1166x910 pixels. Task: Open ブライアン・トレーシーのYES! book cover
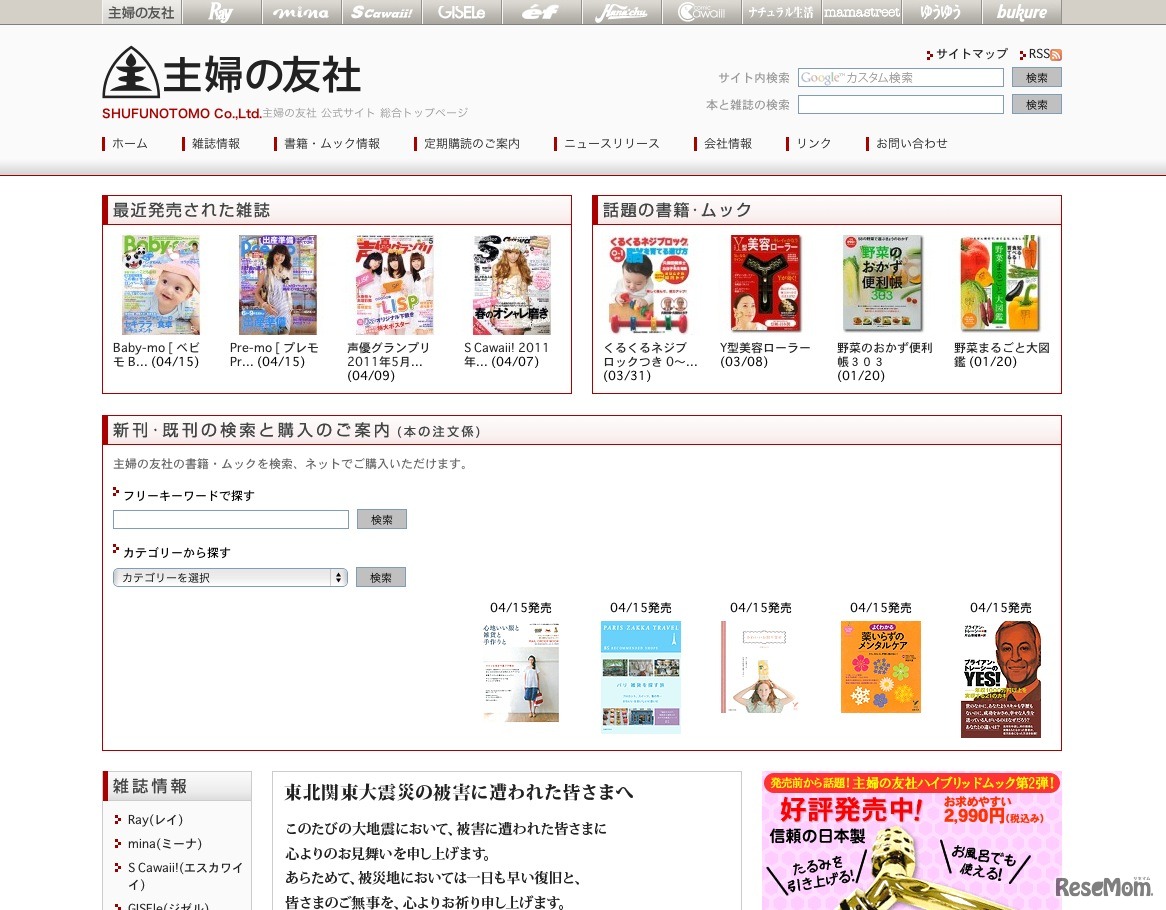point(1001,680)
